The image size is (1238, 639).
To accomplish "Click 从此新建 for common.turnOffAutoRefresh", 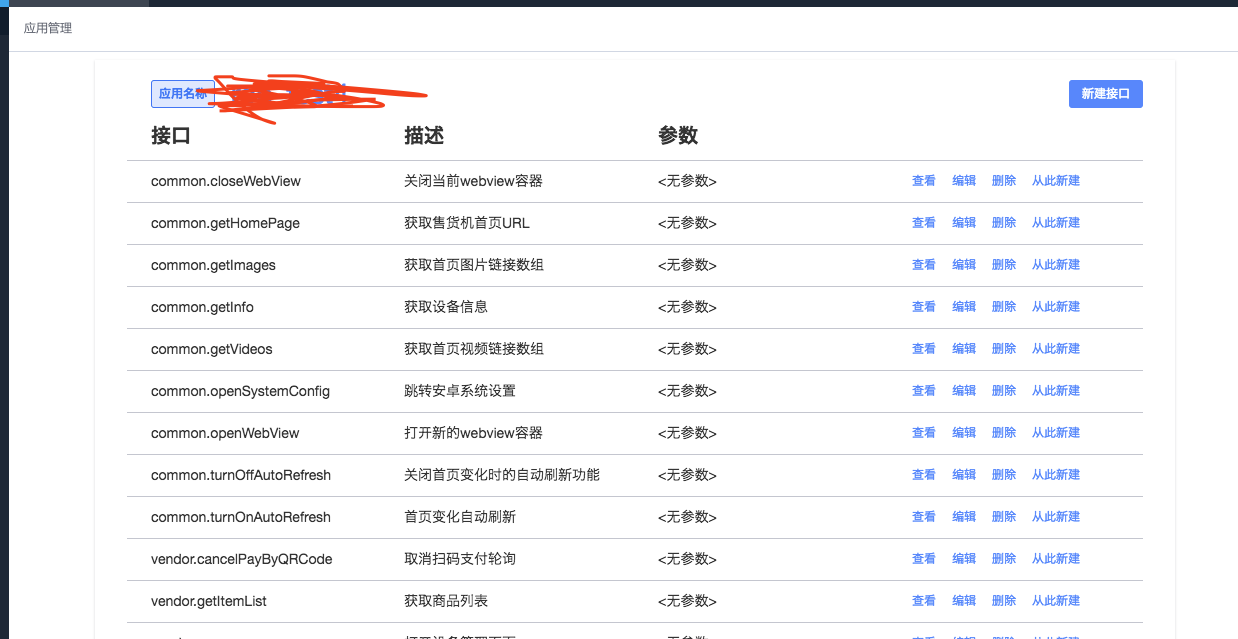I will click(x=1056, y=475).
